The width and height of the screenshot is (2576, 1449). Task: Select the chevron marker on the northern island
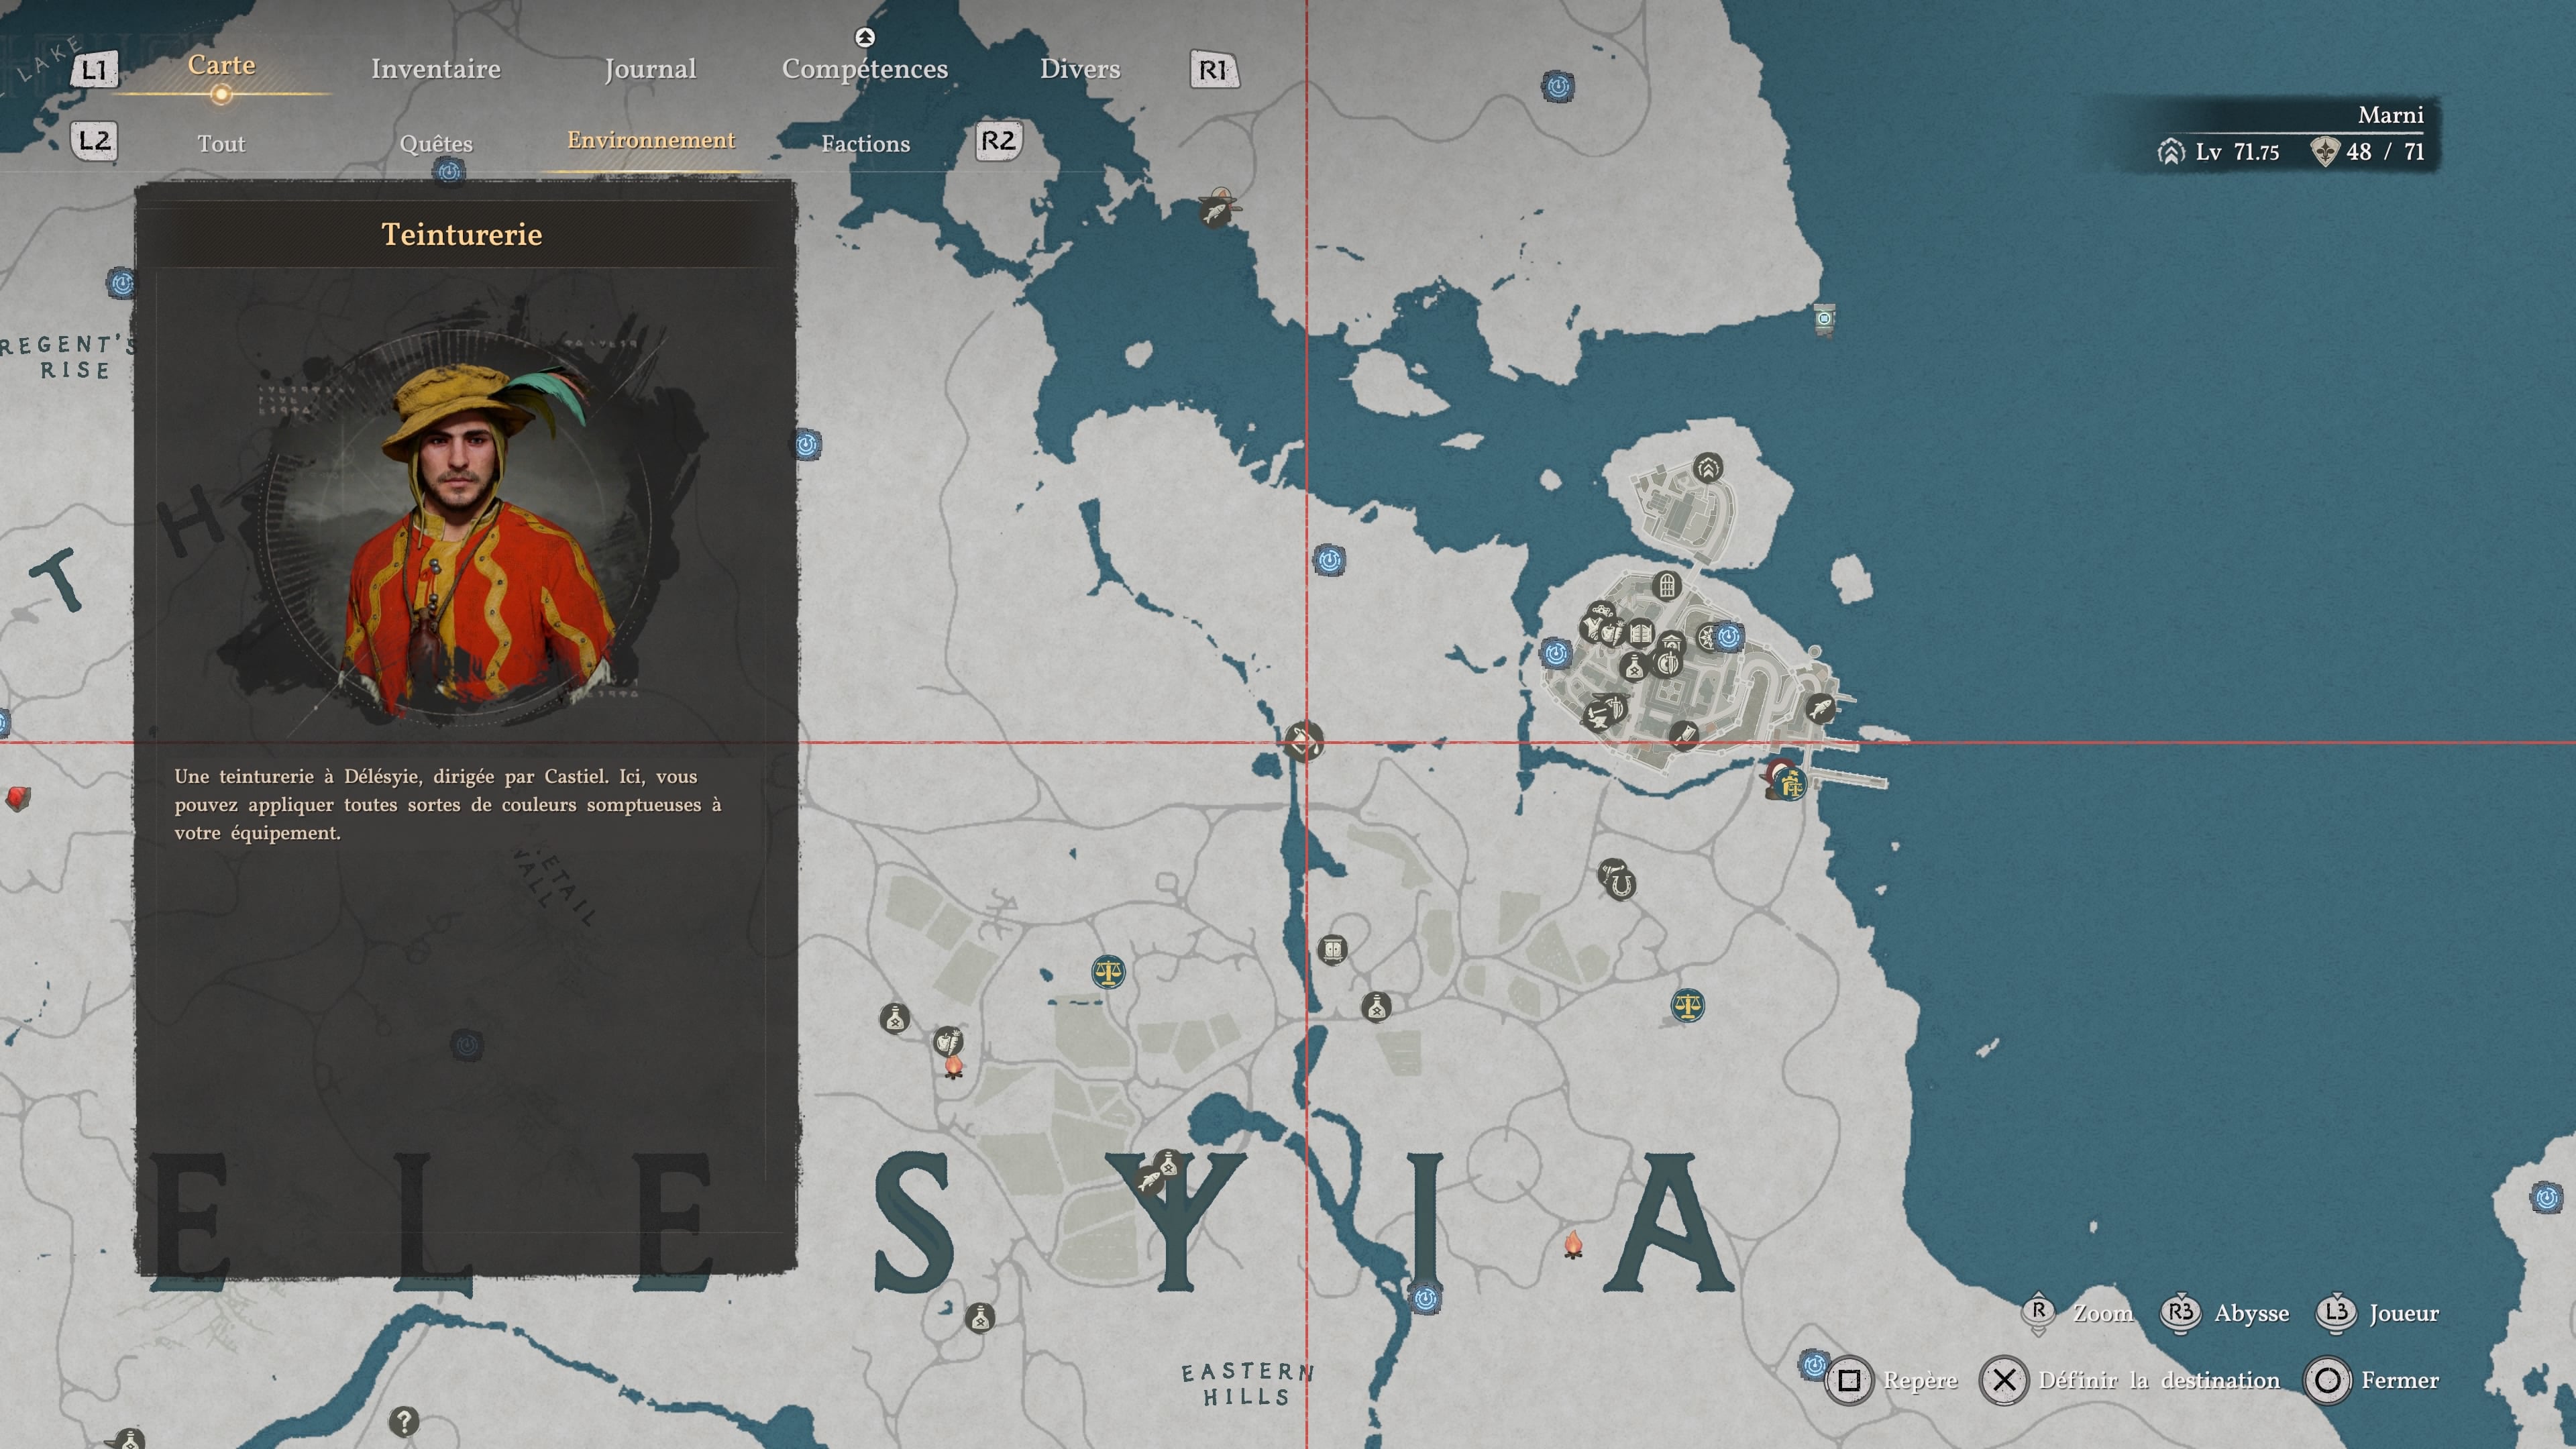coord(1708,467)
